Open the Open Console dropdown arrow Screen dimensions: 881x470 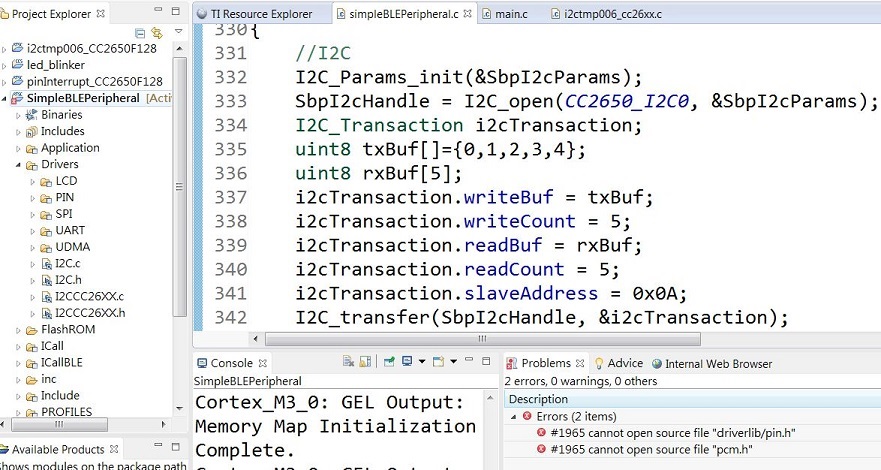click(x=453, y=362)
